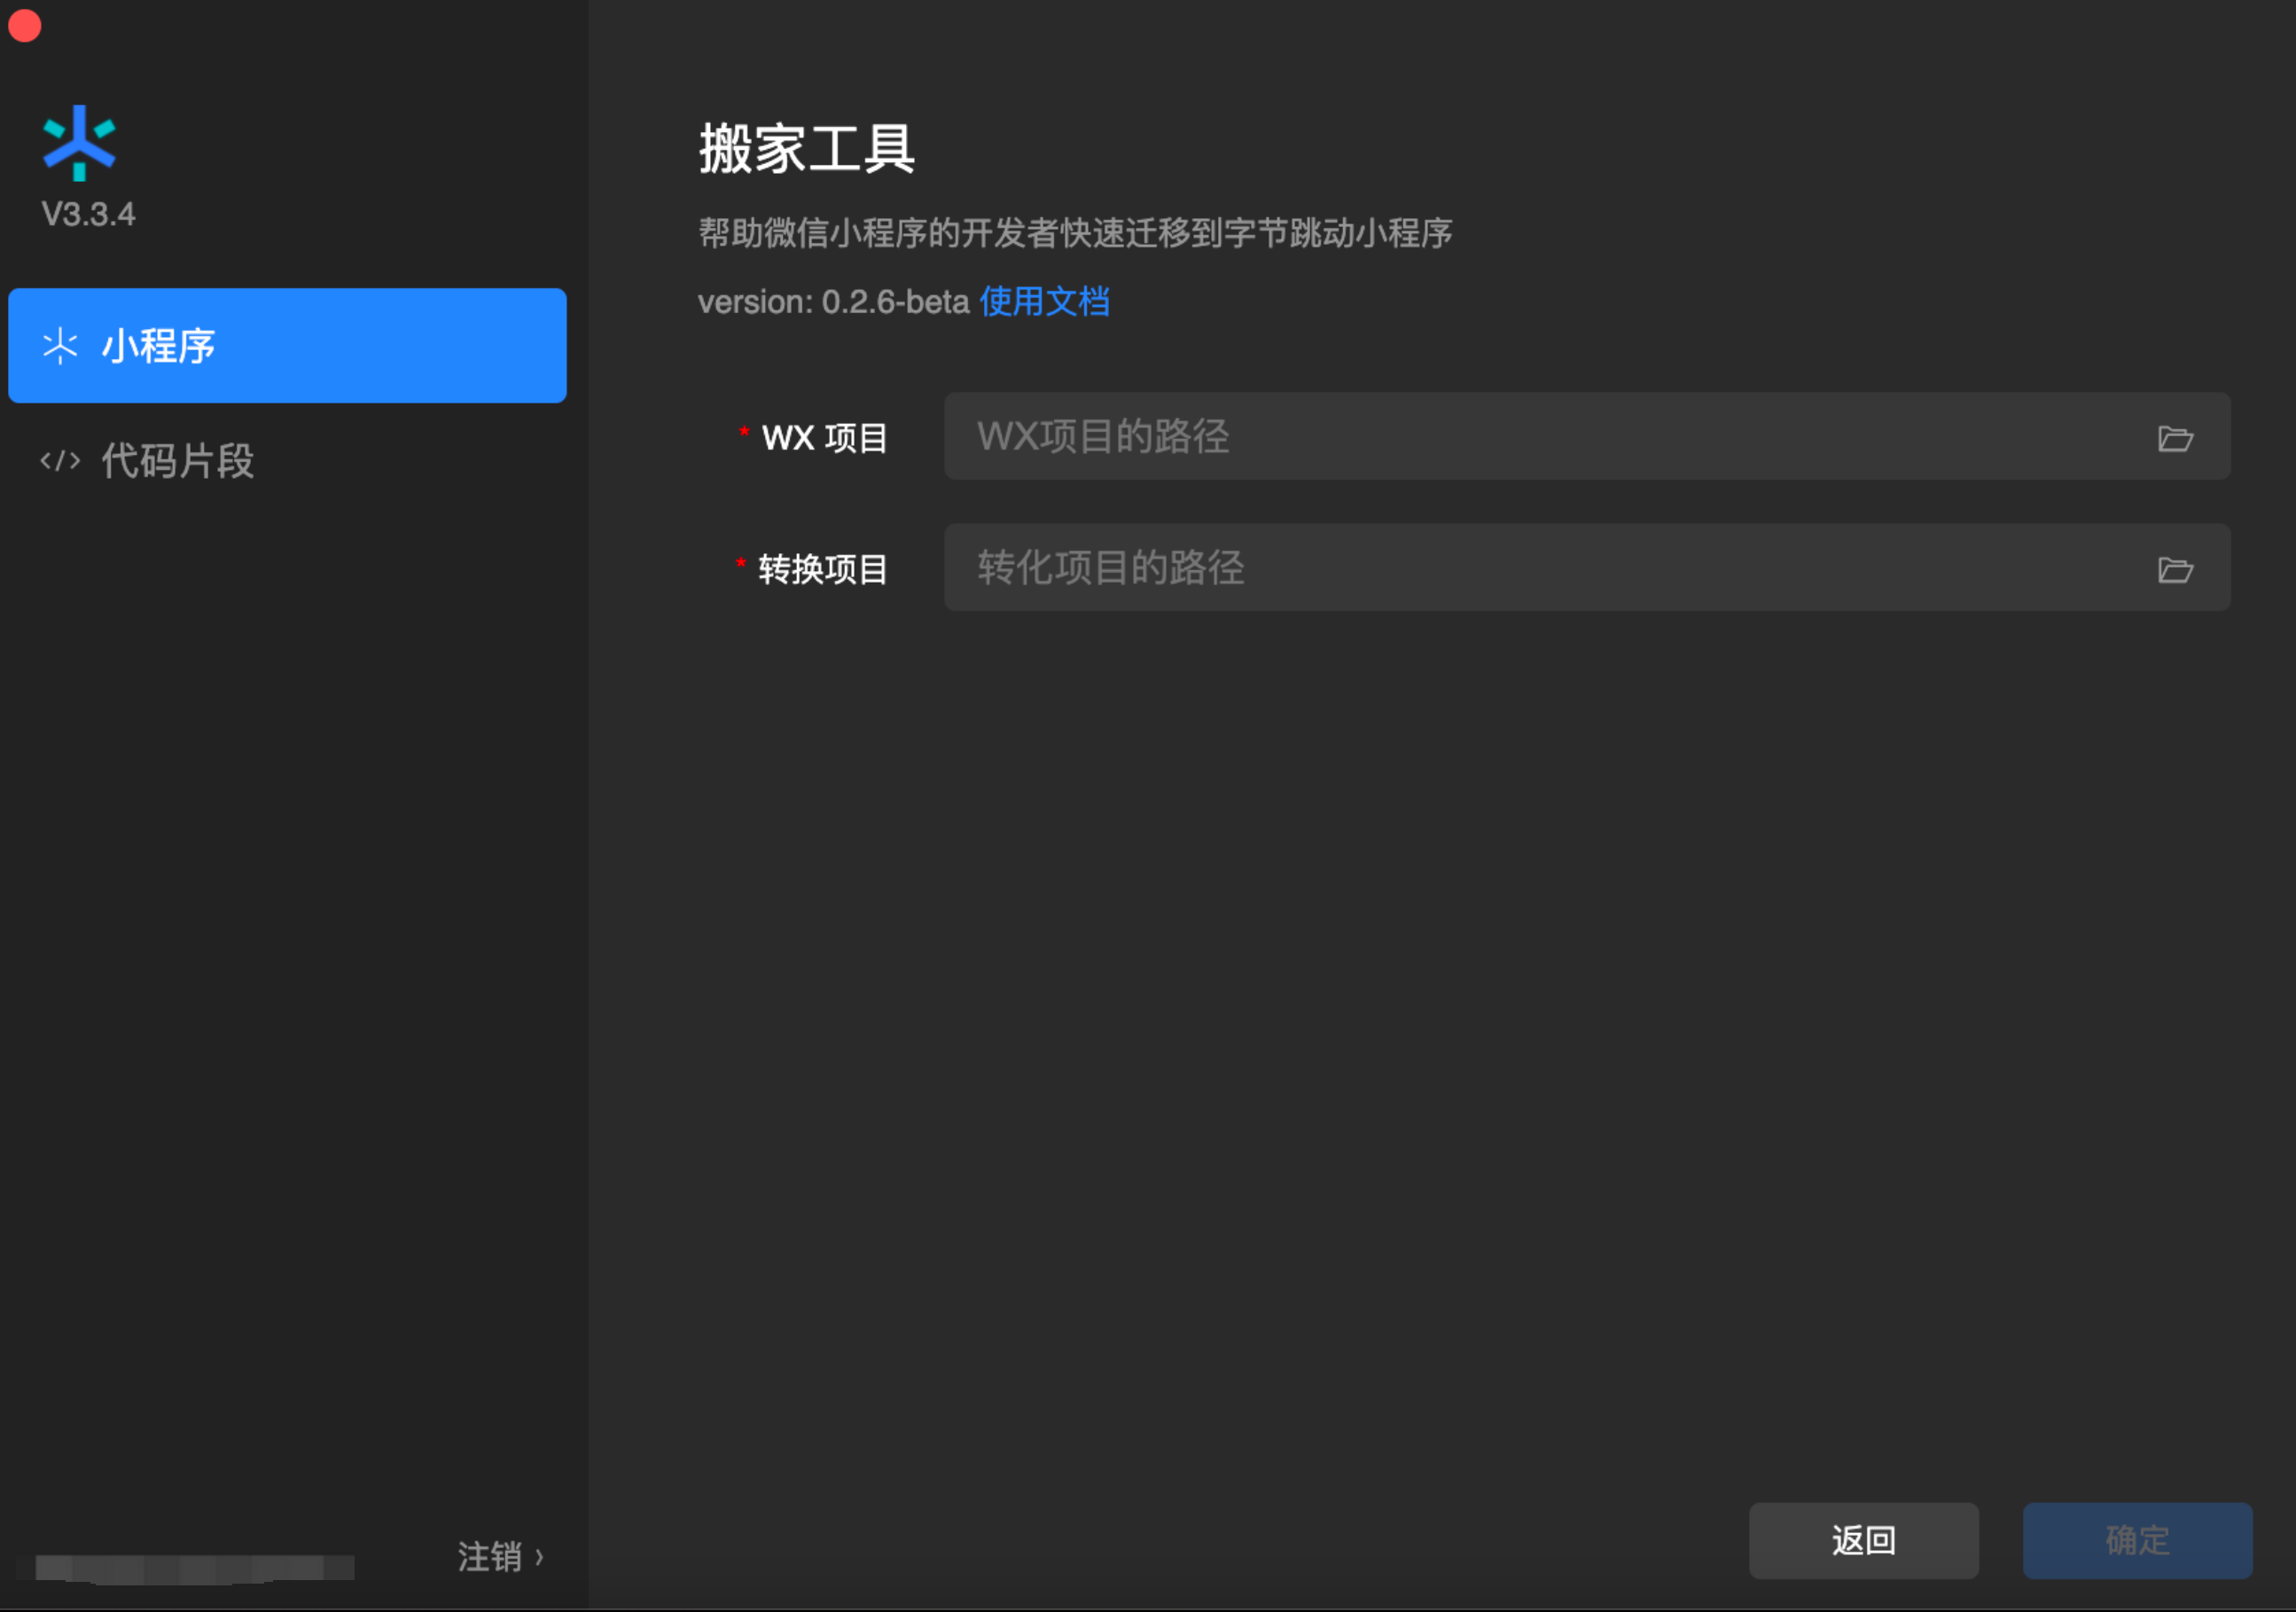Viewport: 2296px width, 1612px height.
Task: Click the folder icon in 转换项目 field
Action: coord(2174,569)
